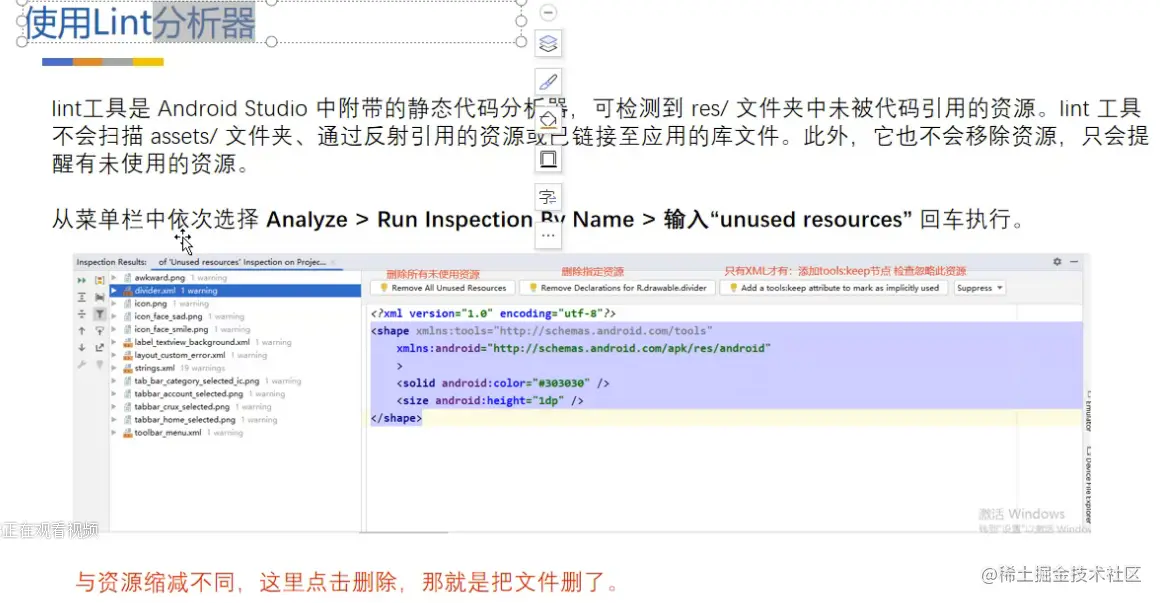Open the text conversion 字 tool
This screenshot has width=1160, height=603.
point(548,197)
